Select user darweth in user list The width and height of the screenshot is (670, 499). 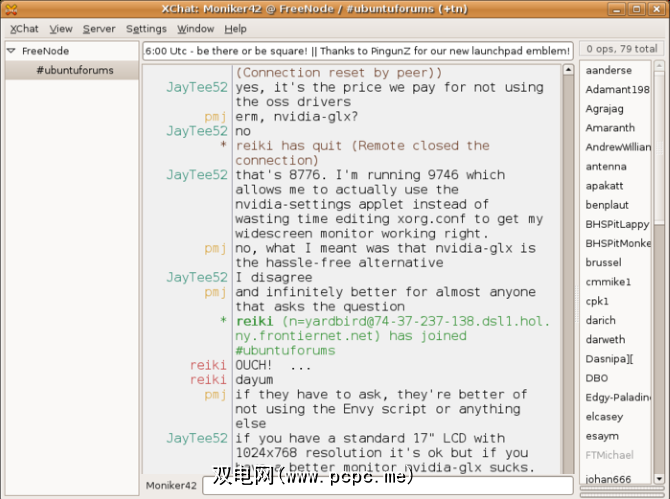pyautogui.click(x=605, y=339)
